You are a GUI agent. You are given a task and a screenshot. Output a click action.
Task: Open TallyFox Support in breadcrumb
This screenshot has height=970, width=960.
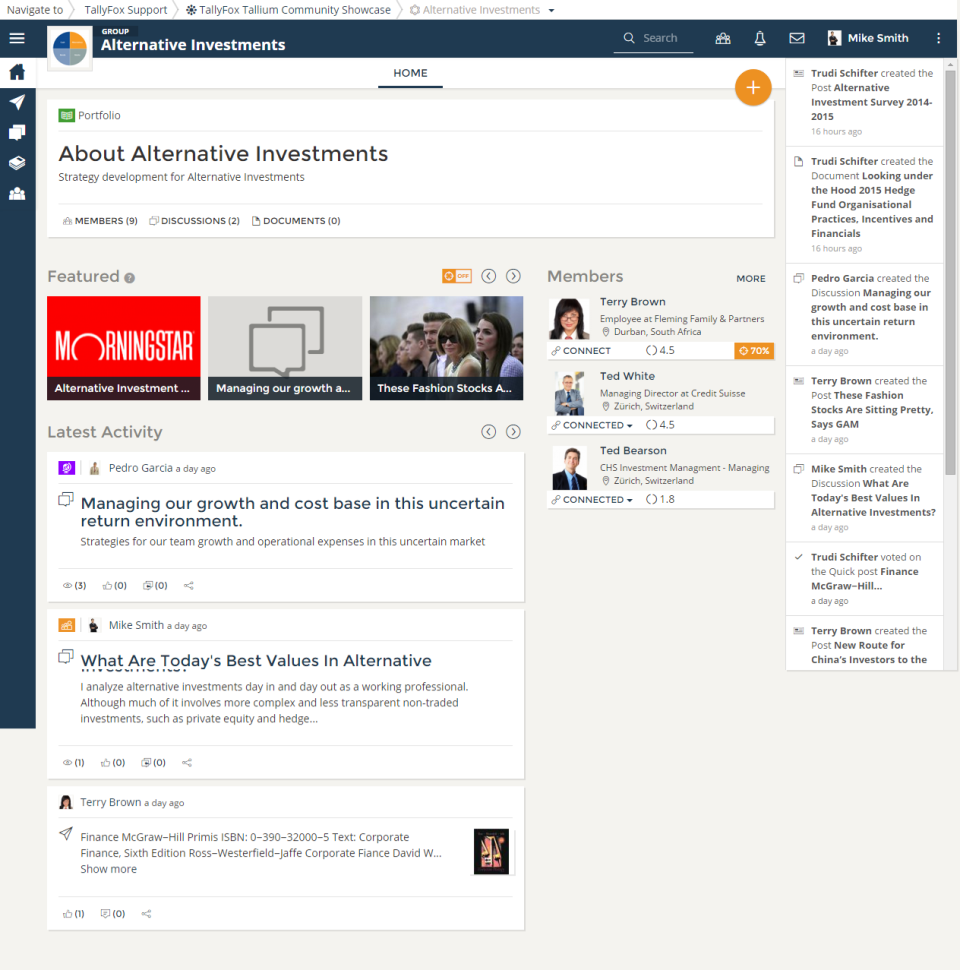tap(125, 10)
